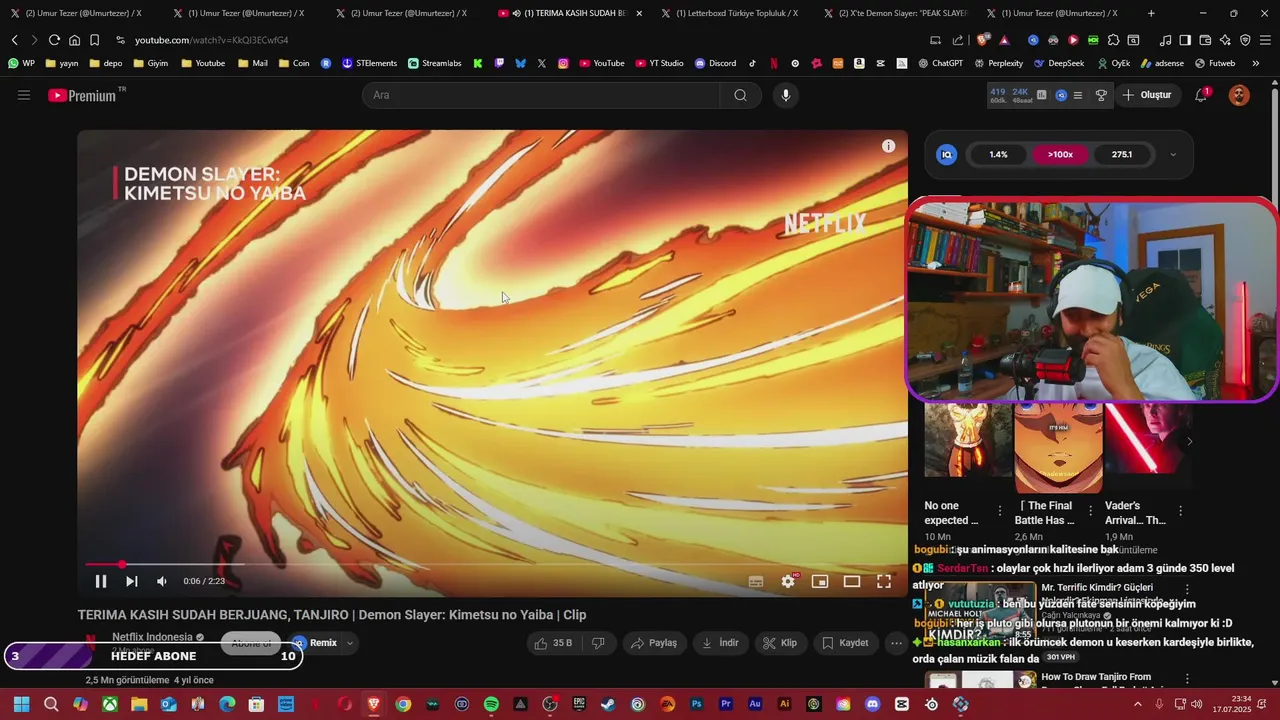The width and height of the screenshot is (1280, 720).
Task: Reload the current page
Action: point(54,40)
